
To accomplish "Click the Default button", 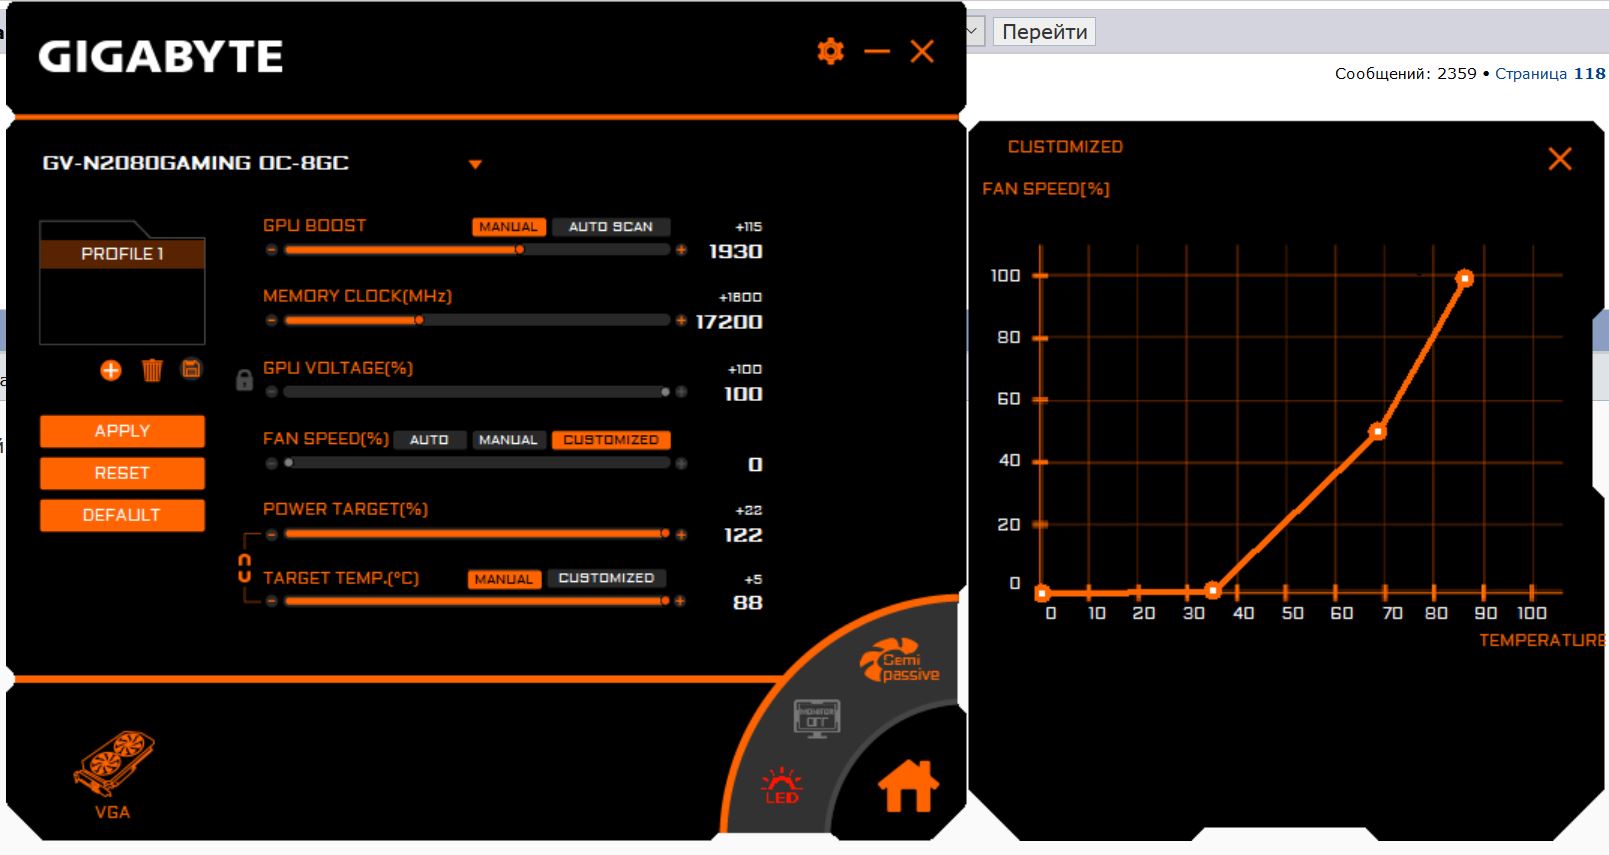I will pyautogui.click(x=122, y=515).
